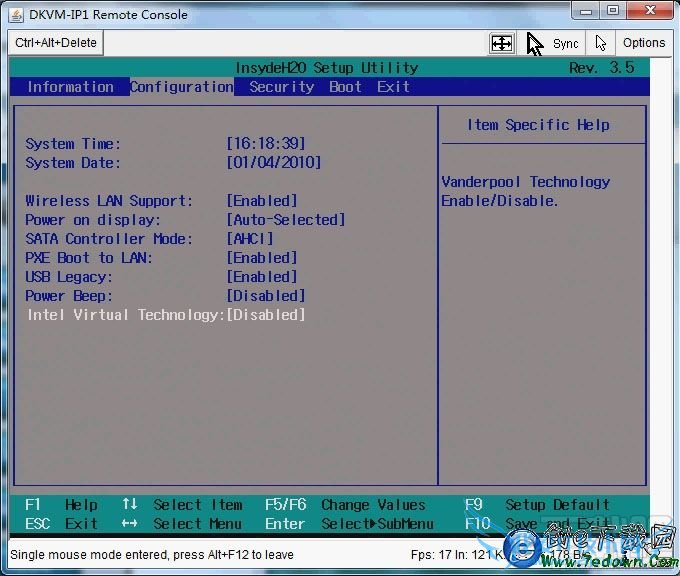
Task: Click the Rev. 3.5 version text
Action: coord(602,67)
